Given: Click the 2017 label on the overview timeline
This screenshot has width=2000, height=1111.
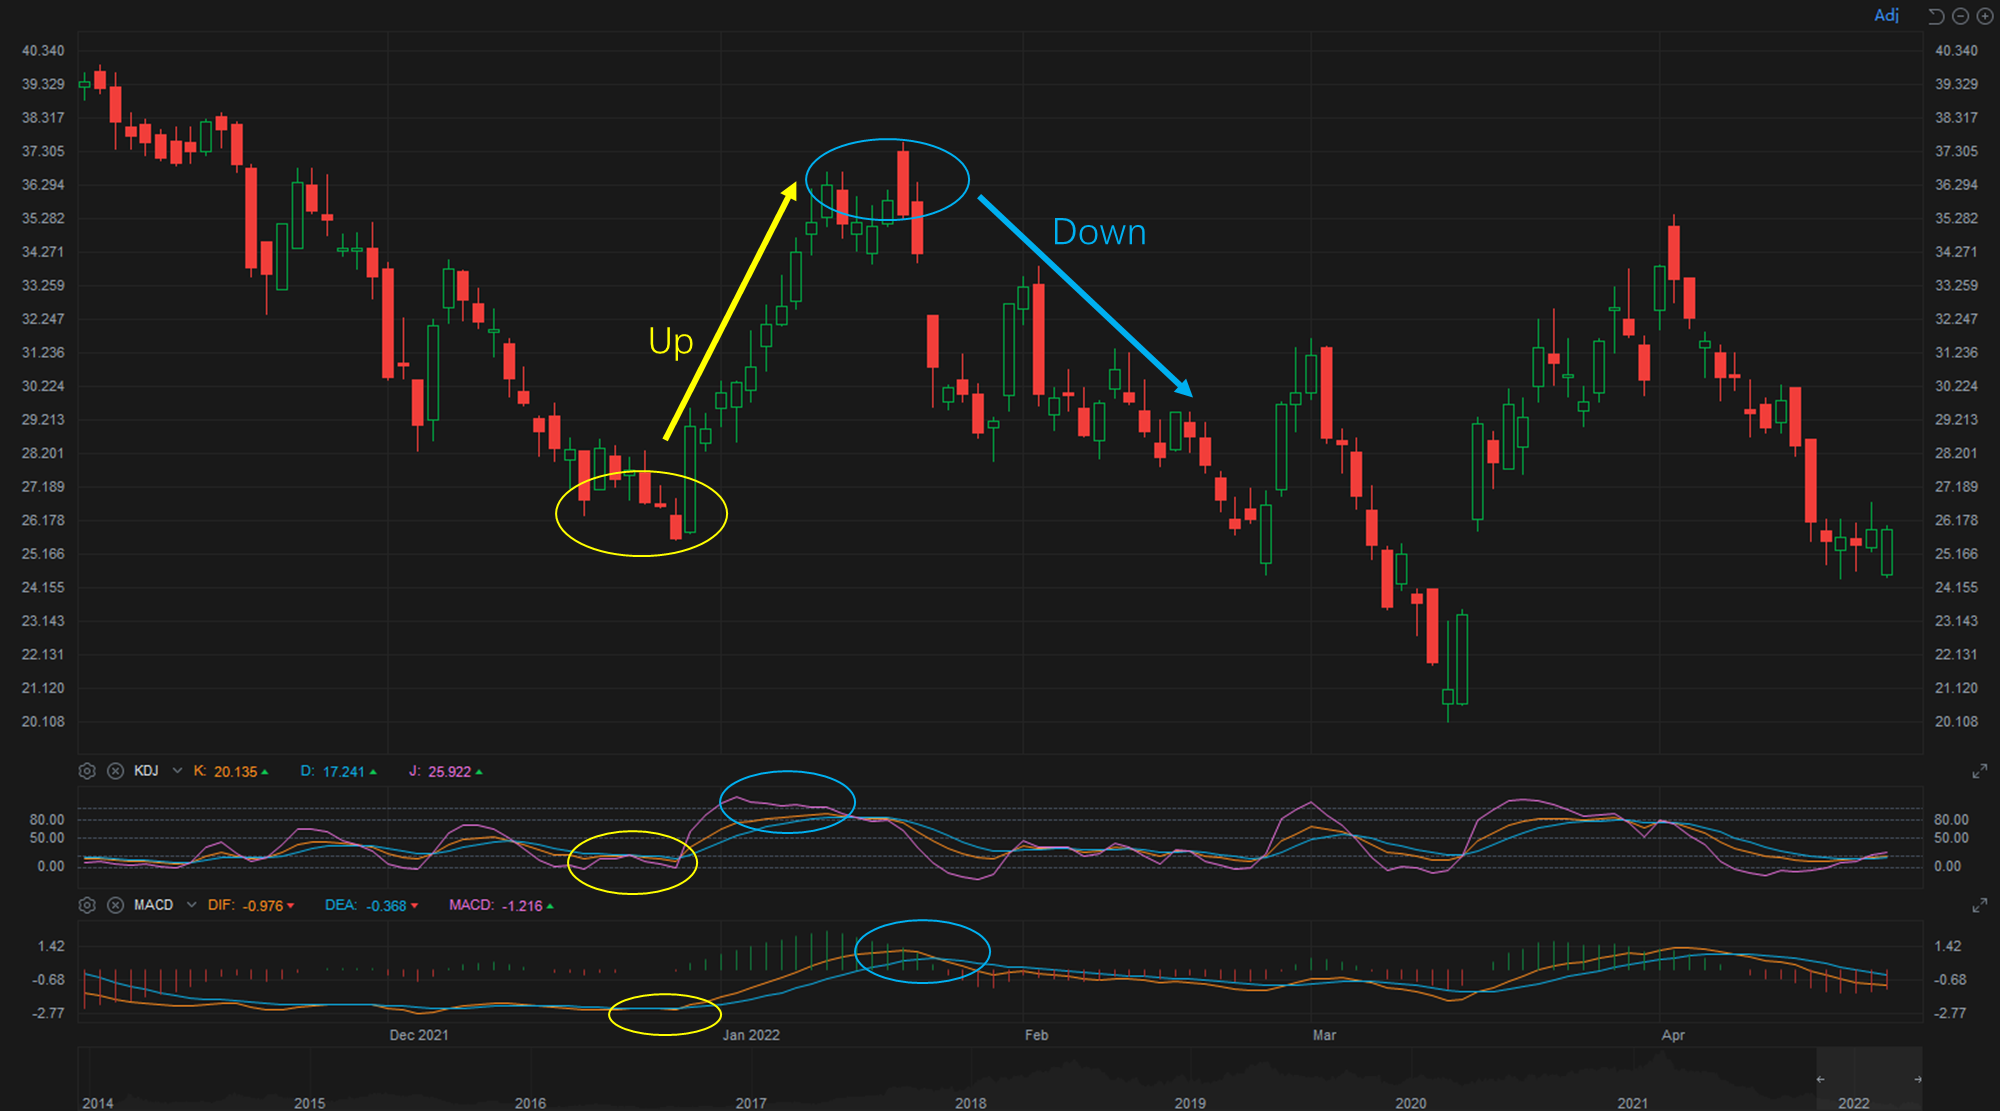Looking at the screenshot, I should [x=751, y=1102].
